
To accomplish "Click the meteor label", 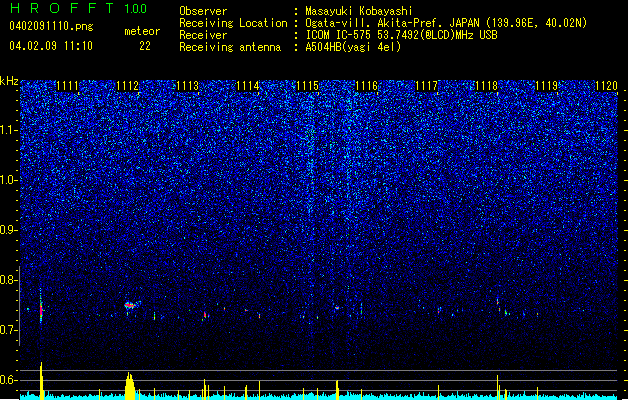I will point(142,31).
